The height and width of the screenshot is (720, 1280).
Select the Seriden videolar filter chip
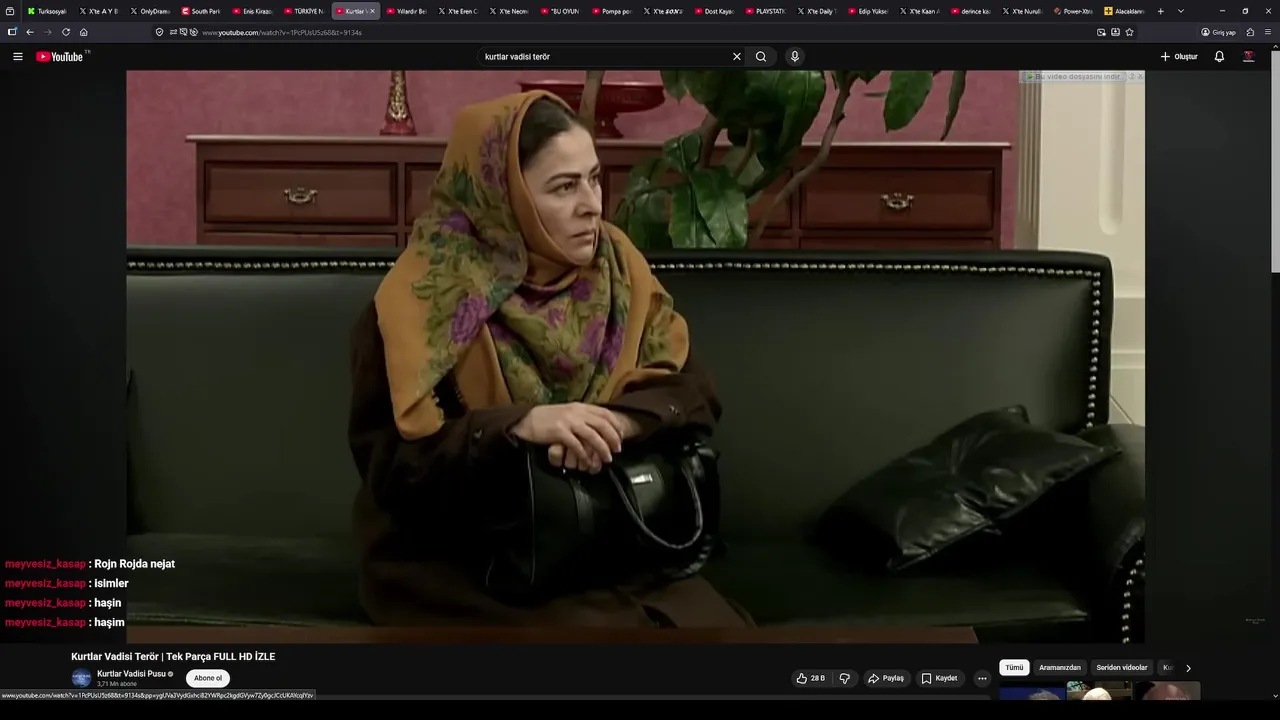click(x=1122, y=668)
